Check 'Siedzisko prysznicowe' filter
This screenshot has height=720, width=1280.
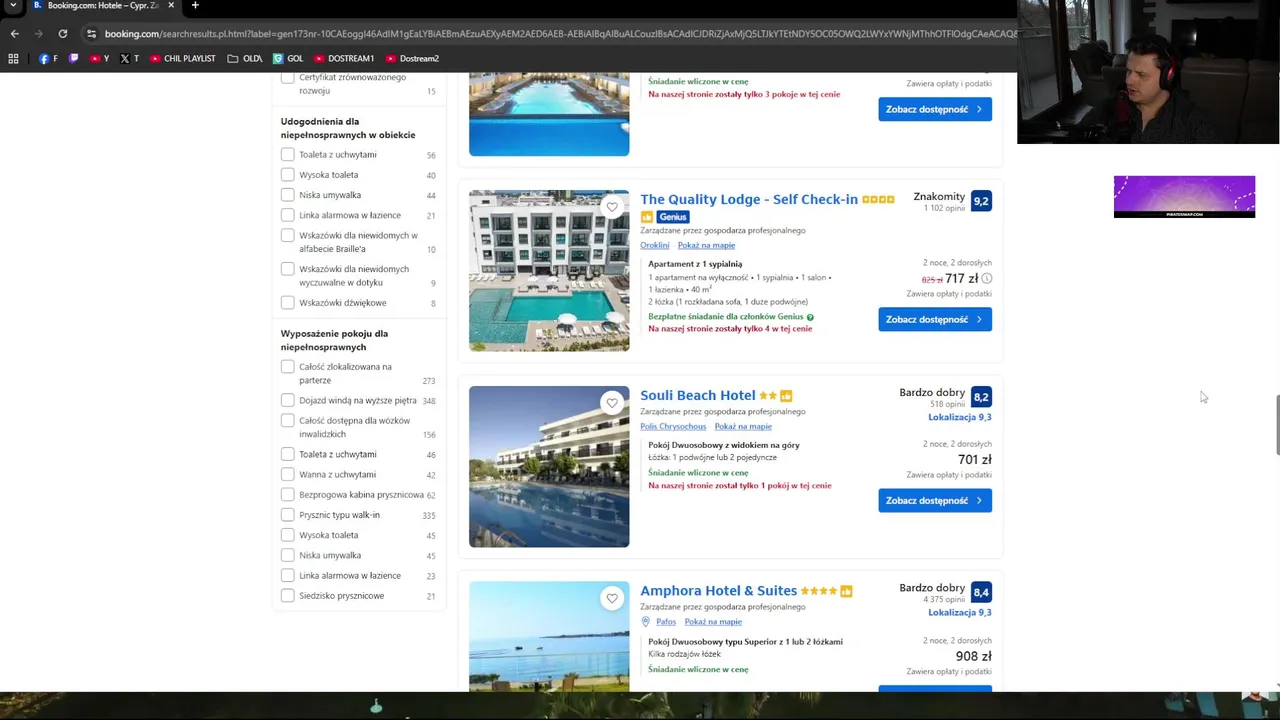288,596
